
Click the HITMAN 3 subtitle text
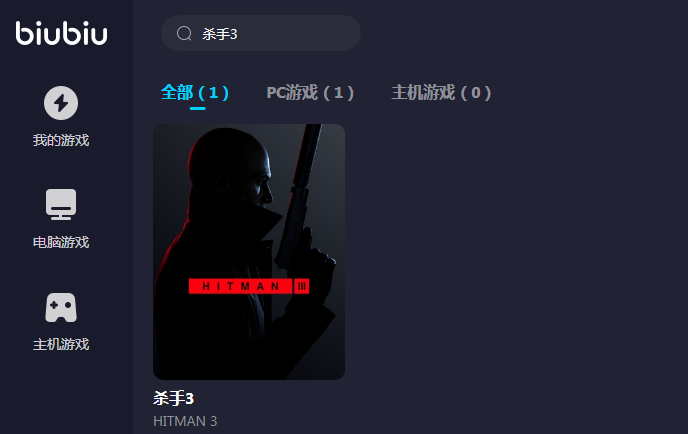tap(185, 421)
